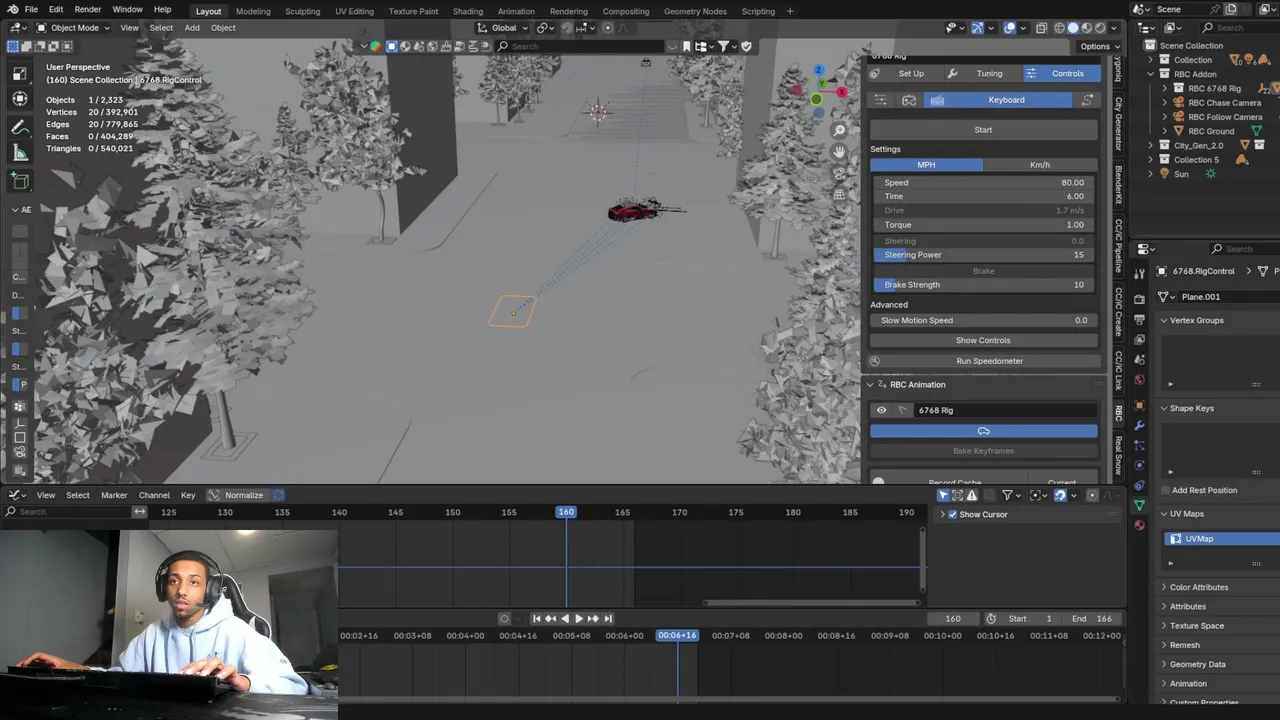Viewport: 1280px width, 720px height.
Task: Select the Annotate pencil tool
Action: [20, 127]
